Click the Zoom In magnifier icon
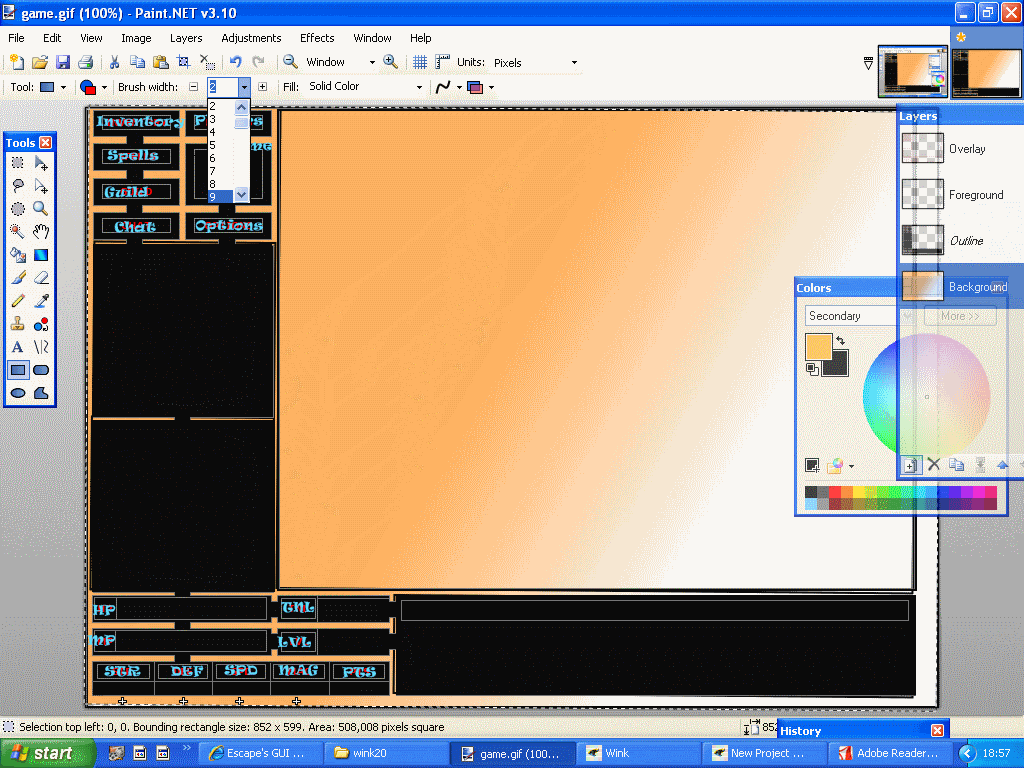1024x768 pixels. 391,62
